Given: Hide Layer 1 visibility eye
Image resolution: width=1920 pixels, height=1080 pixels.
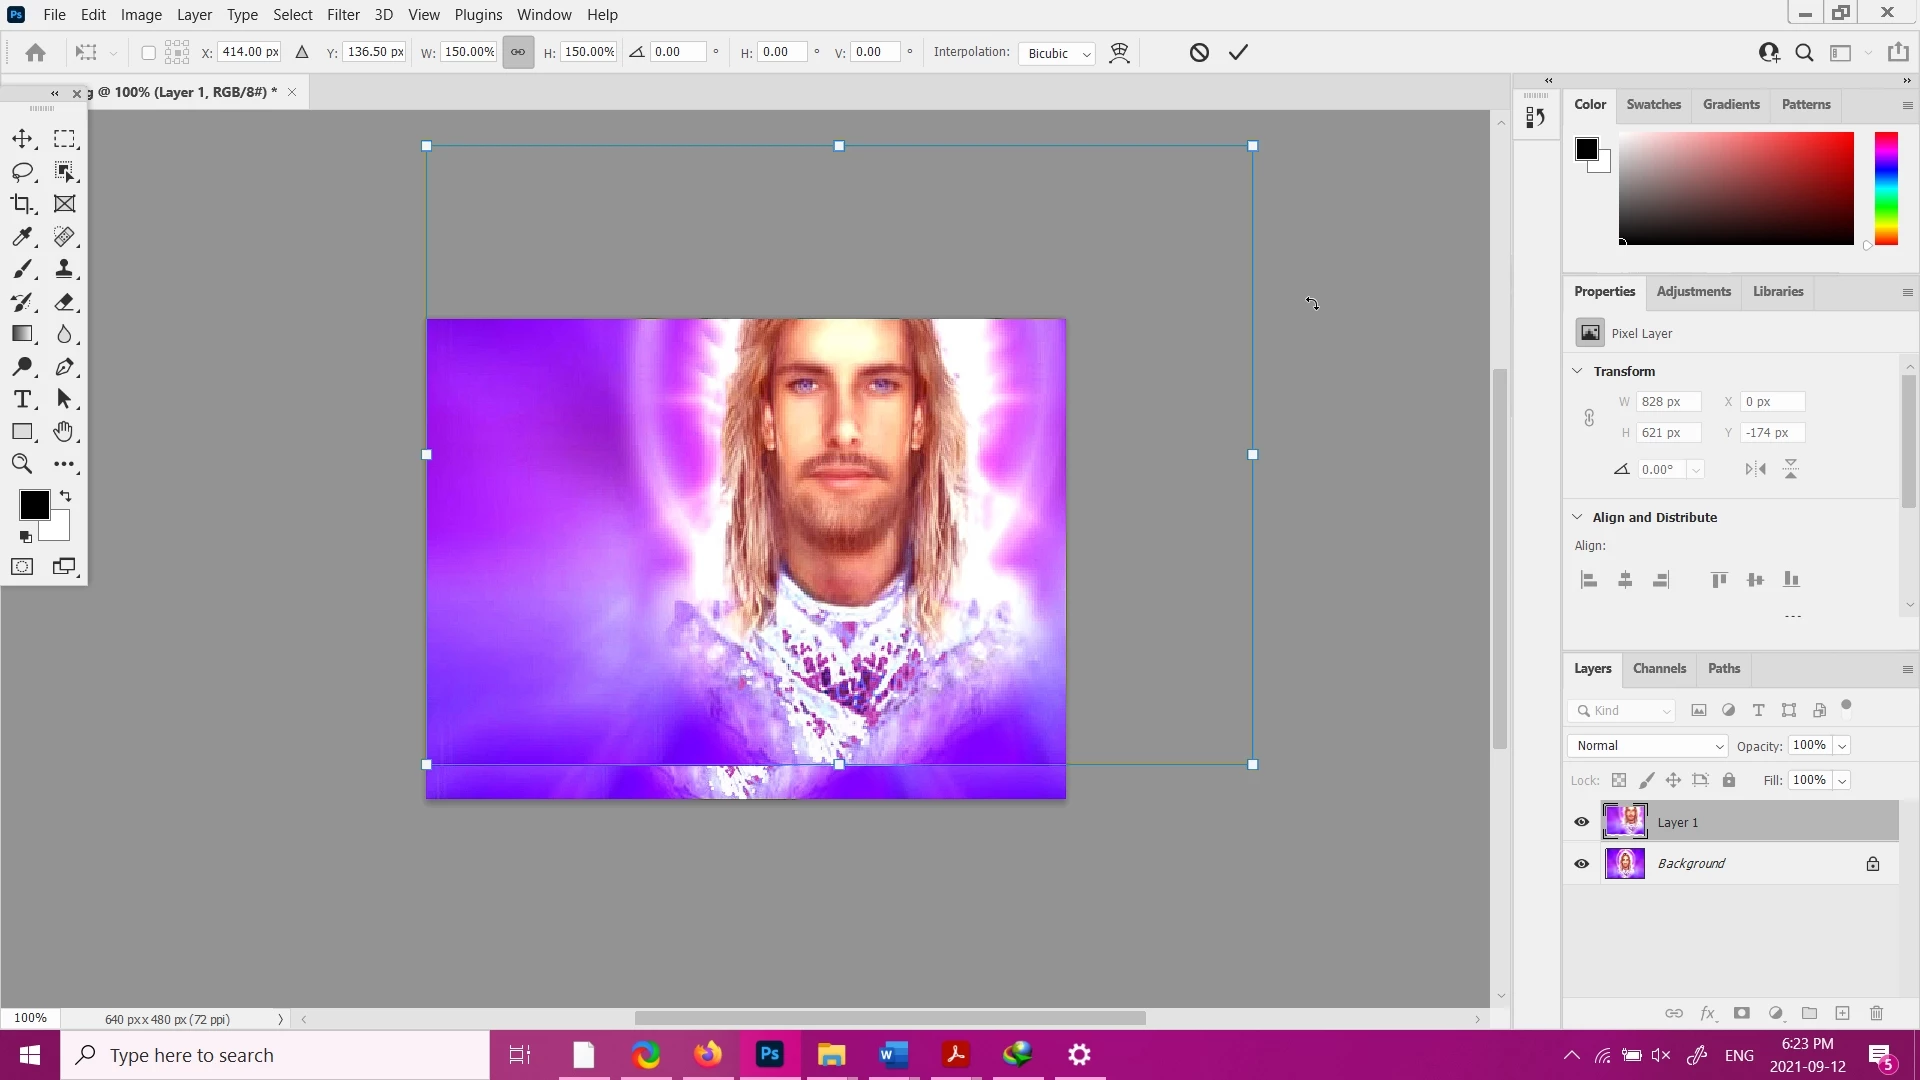Looking at the screenshot, I should [x=1581, y=822].
